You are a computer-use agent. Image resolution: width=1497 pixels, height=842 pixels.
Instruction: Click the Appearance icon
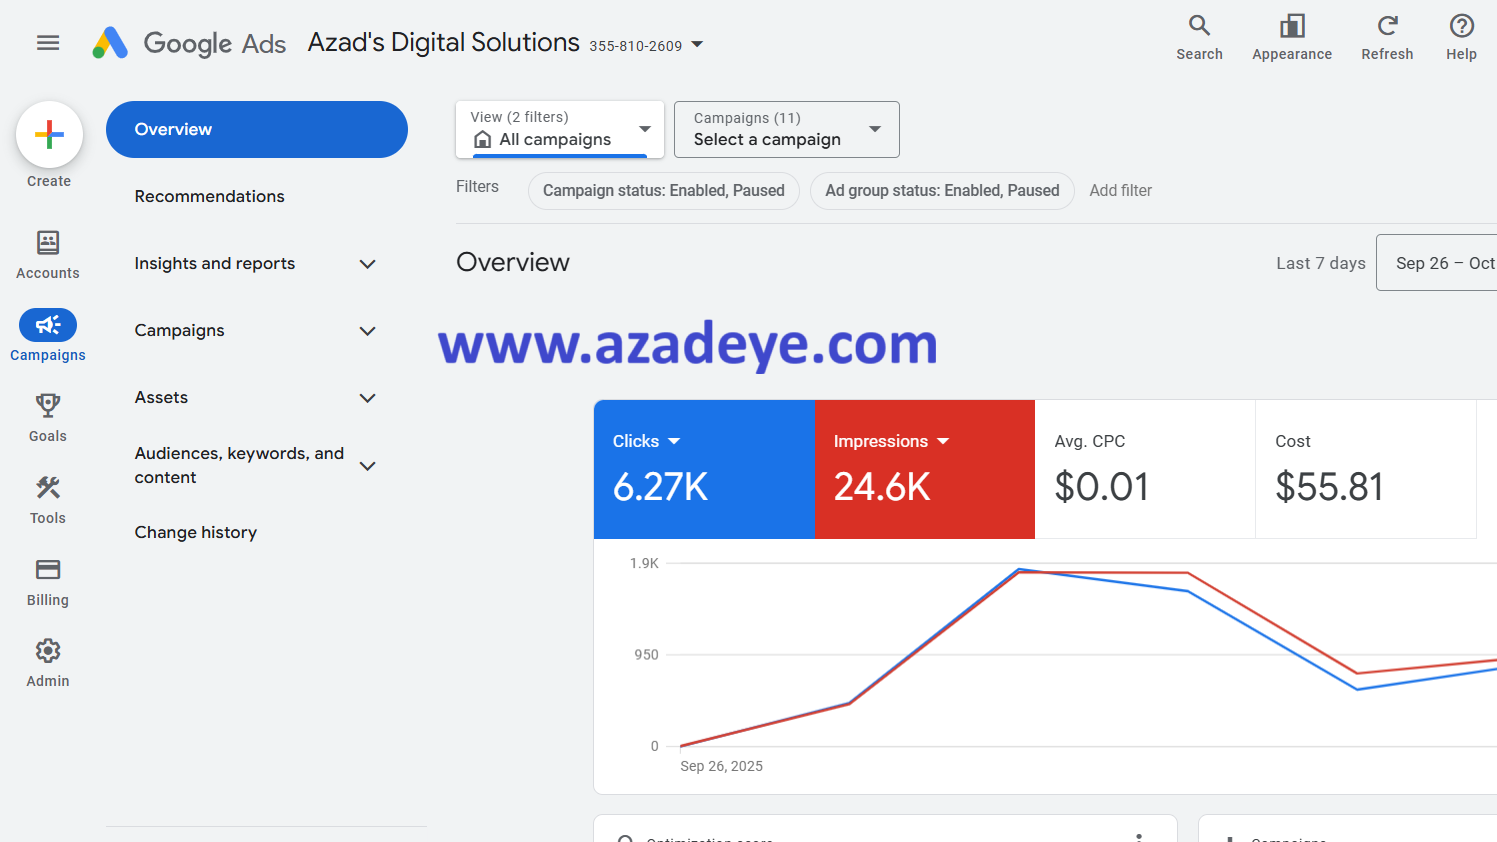click(1291, 36)
